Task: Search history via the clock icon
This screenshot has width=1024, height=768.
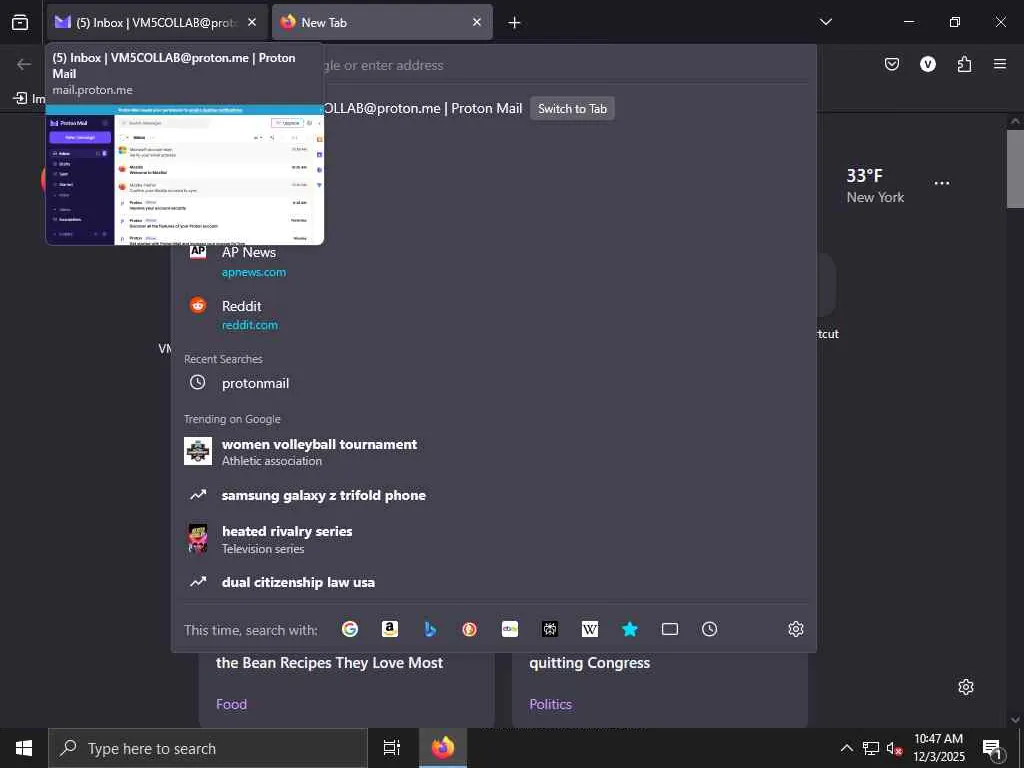Action: 710,629
